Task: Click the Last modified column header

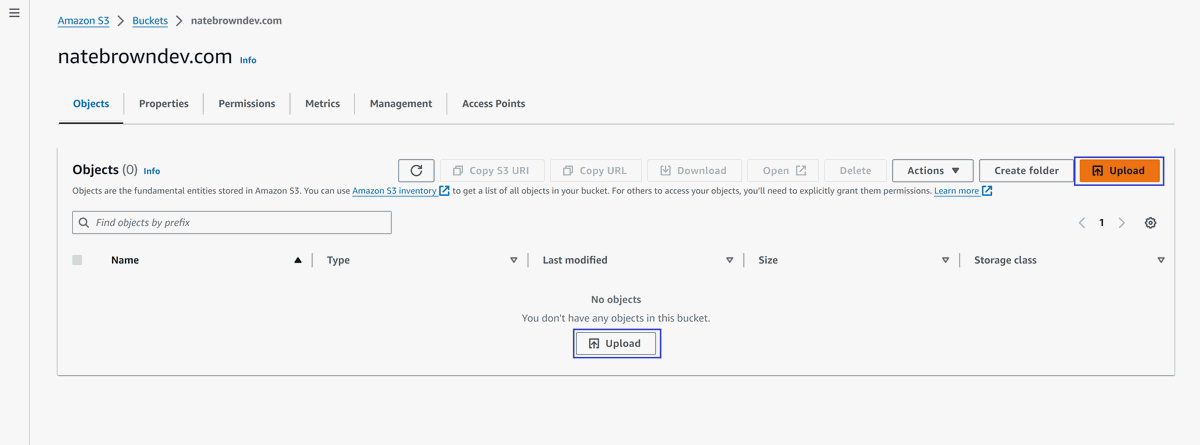Action: (575, 260)
